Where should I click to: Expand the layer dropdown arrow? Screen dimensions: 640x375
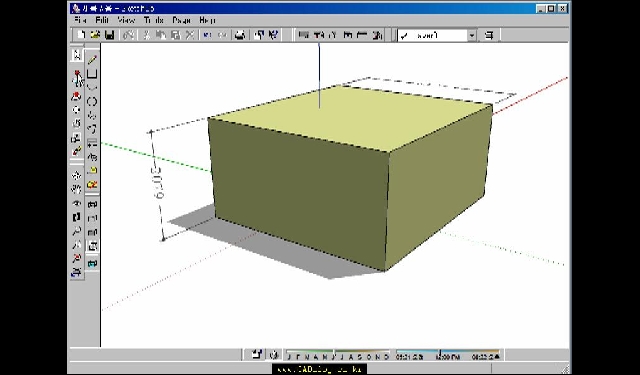click(472, 36)
